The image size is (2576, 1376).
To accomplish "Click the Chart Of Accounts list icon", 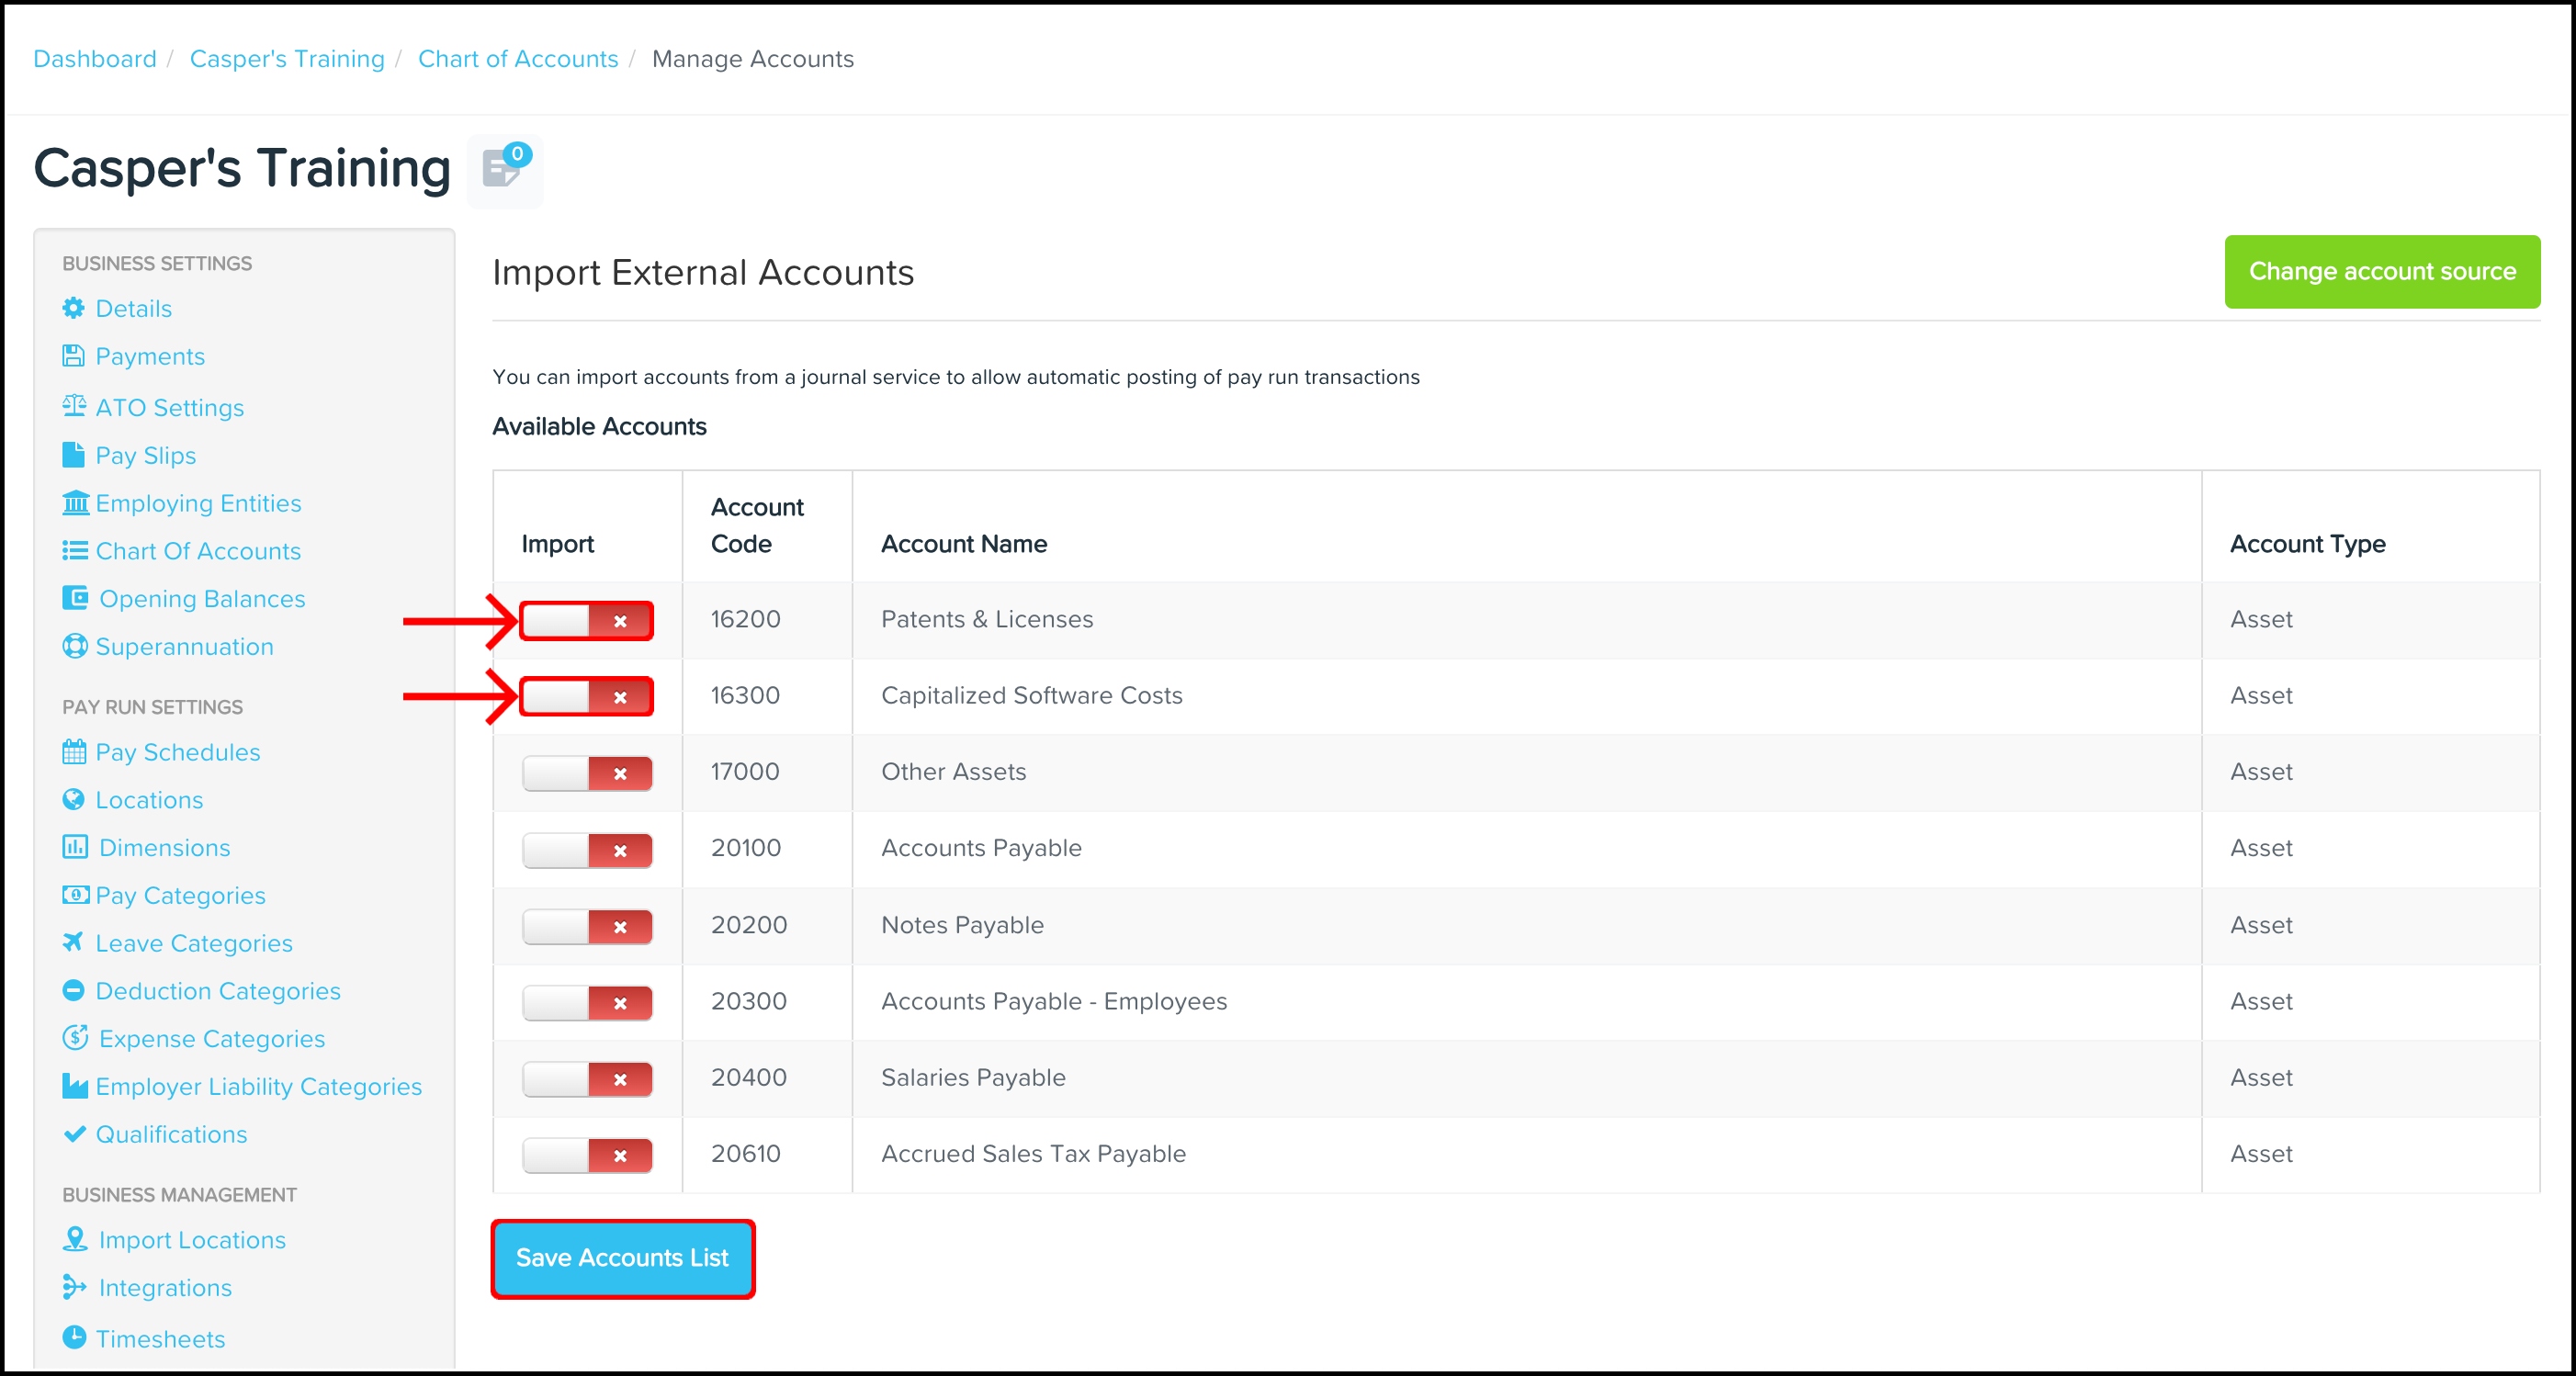I will click(x=75, y=551).
